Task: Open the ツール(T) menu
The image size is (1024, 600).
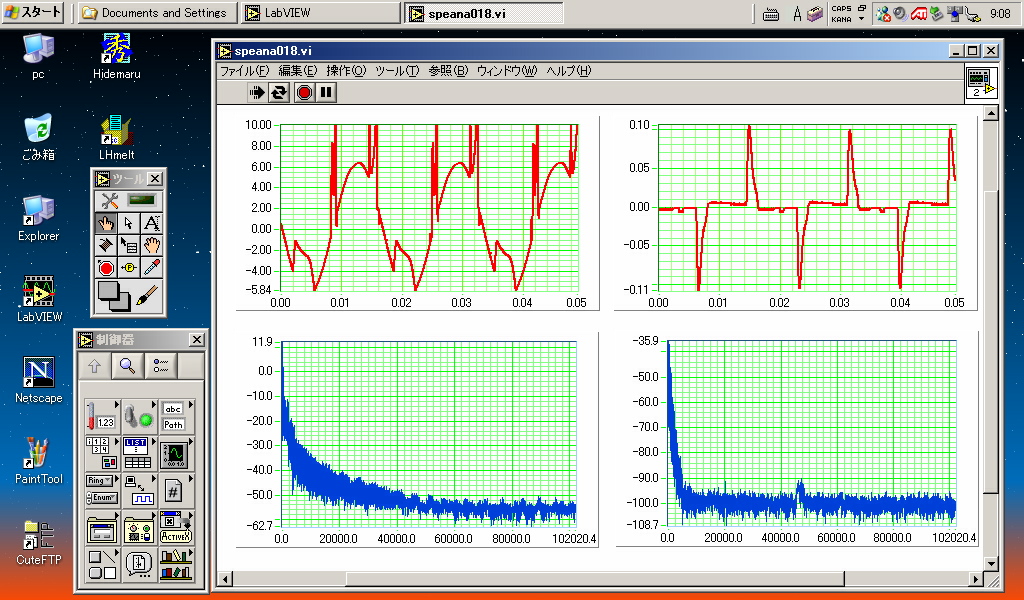Action: point(396,71)
